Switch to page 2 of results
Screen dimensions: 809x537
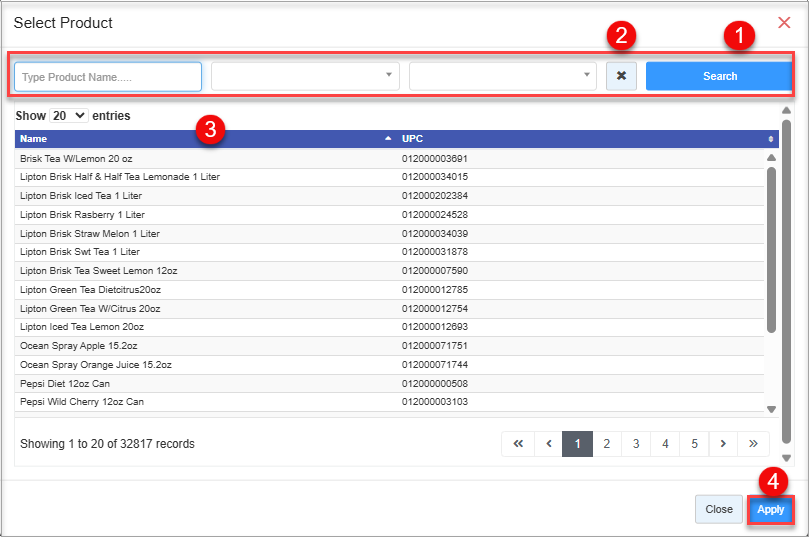606,444
